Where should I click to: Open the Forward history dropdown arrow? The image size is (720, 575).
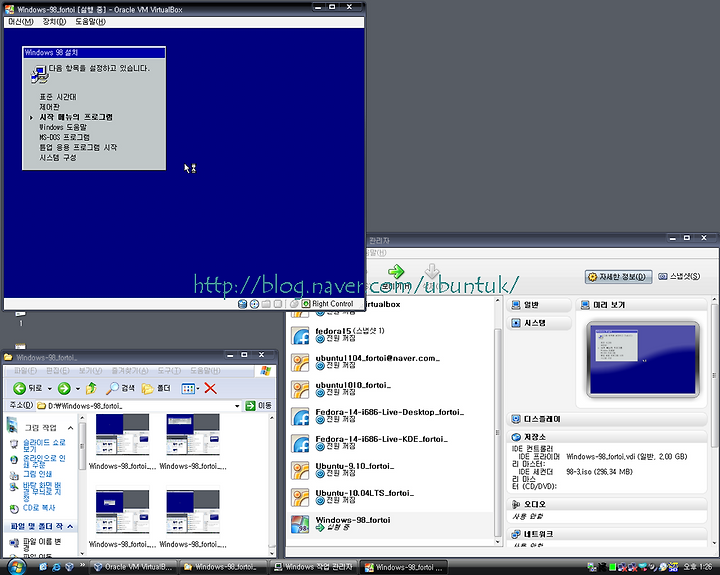click(x=78, y=389)
